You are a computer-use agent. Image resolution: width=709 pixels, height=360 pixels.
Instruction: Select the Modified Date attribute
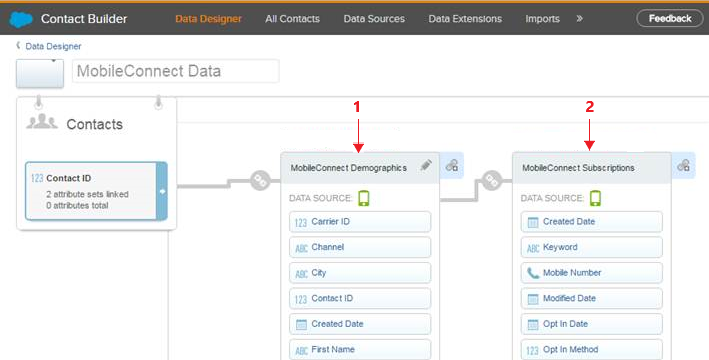pos(591,298)
